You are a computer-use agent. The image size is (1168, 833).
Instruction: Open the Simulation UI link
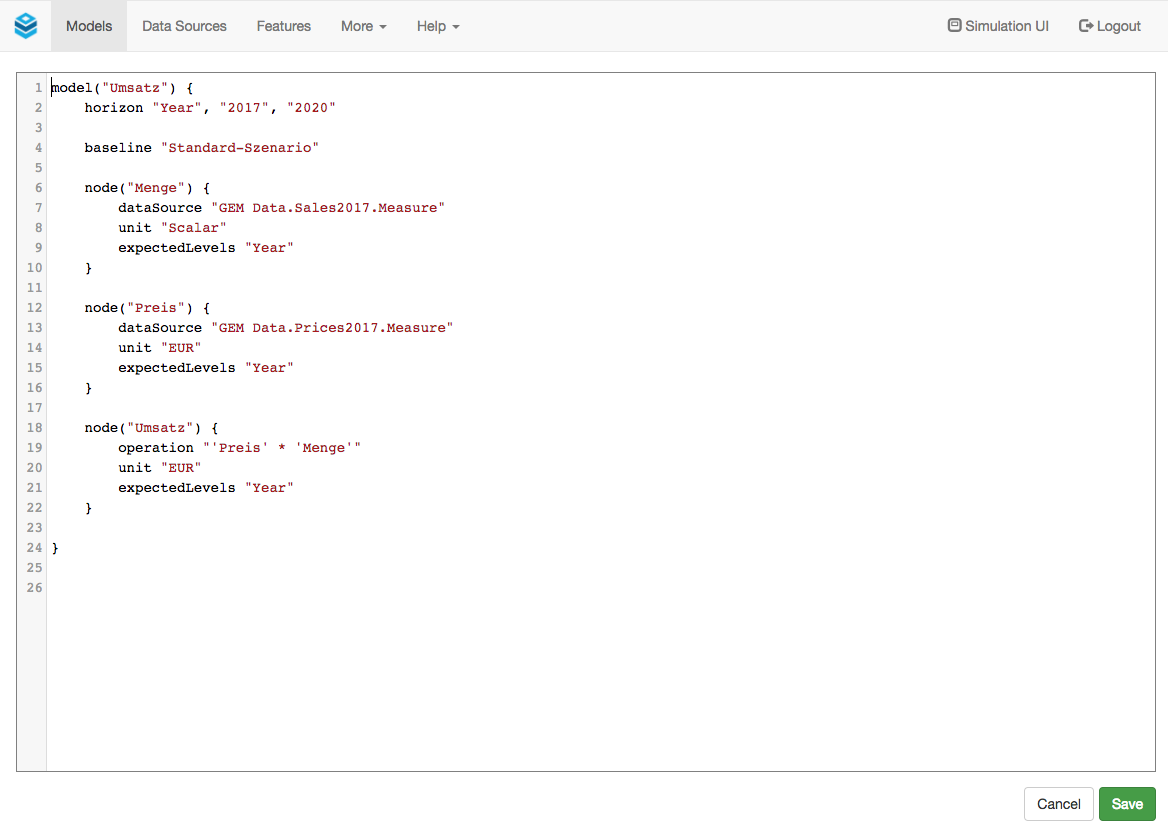click(x=1006, y=26)
